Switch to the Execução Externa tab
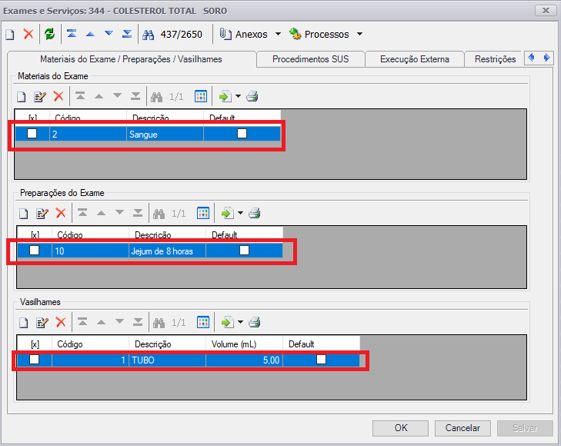This screenshot has height=446, width=561. point(415,59)
